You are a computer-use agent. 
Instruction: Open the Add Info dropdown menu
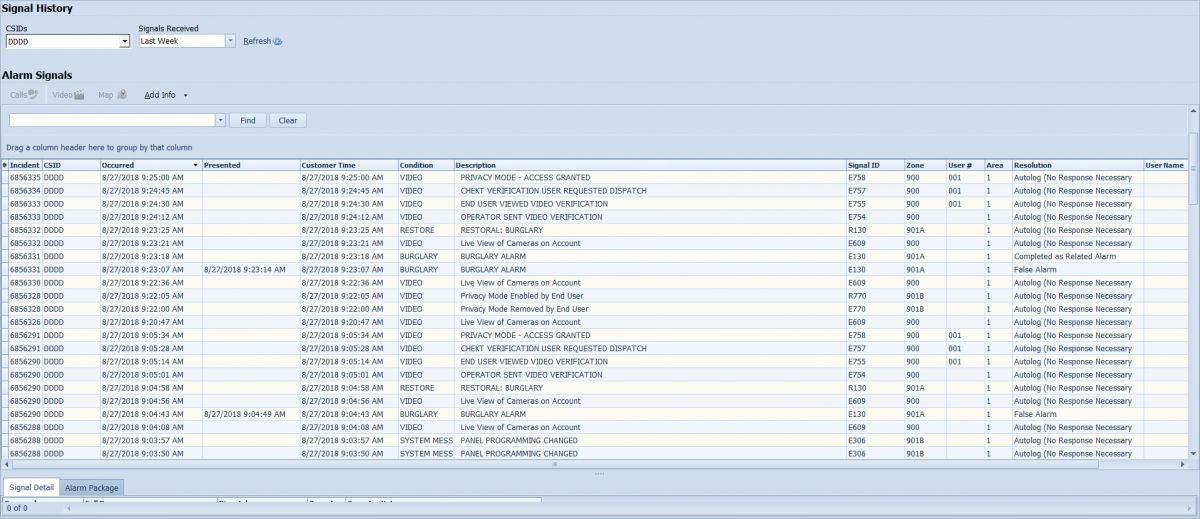[165, 95]
